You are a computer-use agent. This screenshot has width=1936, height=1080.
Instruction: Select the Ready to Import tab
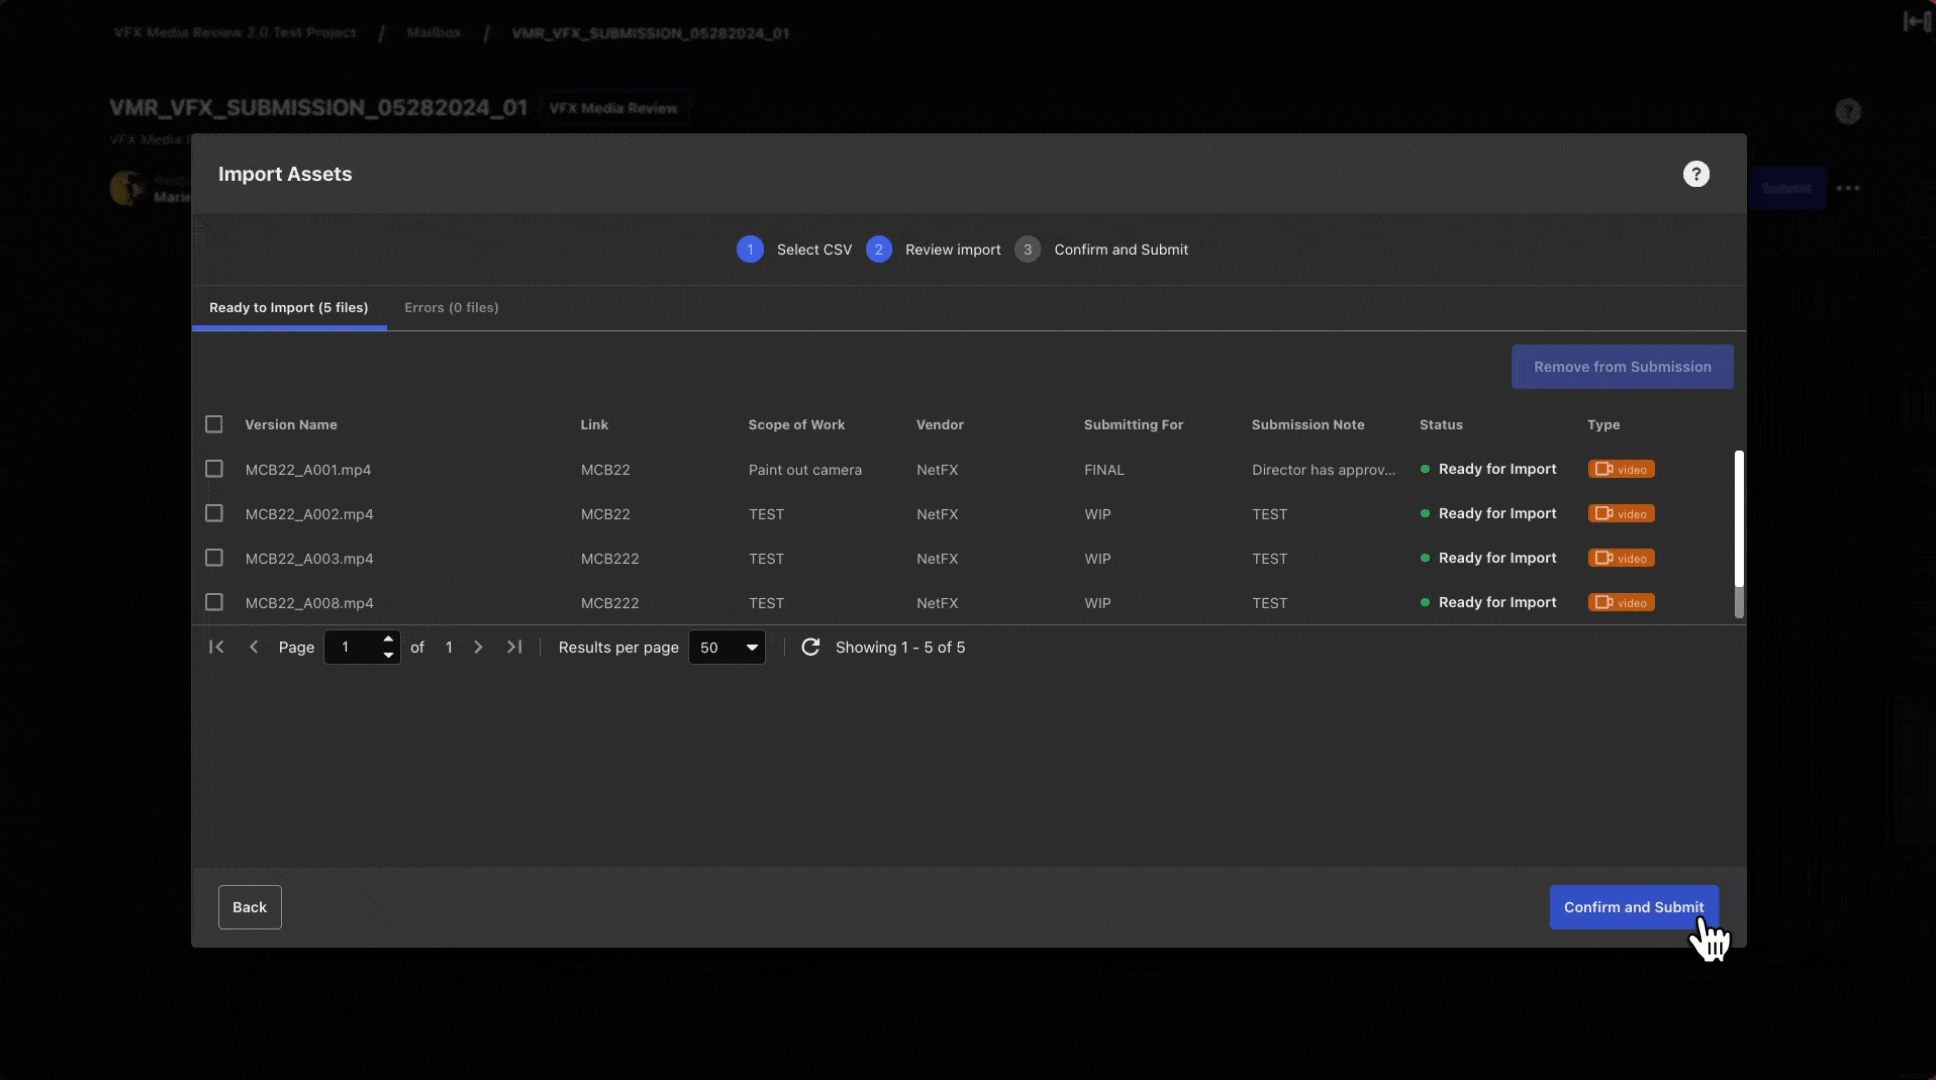click(289, 307)
